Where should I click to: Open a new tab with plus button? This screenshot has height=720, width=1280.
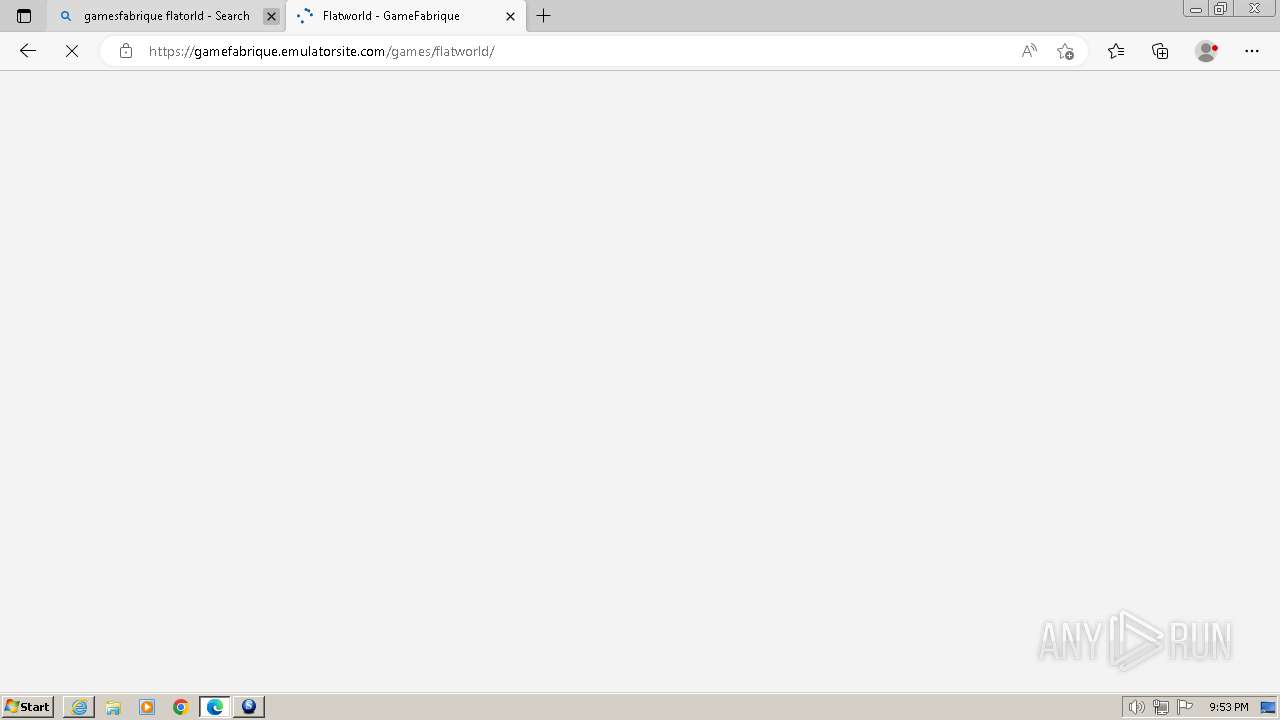(x=544, y=16)
